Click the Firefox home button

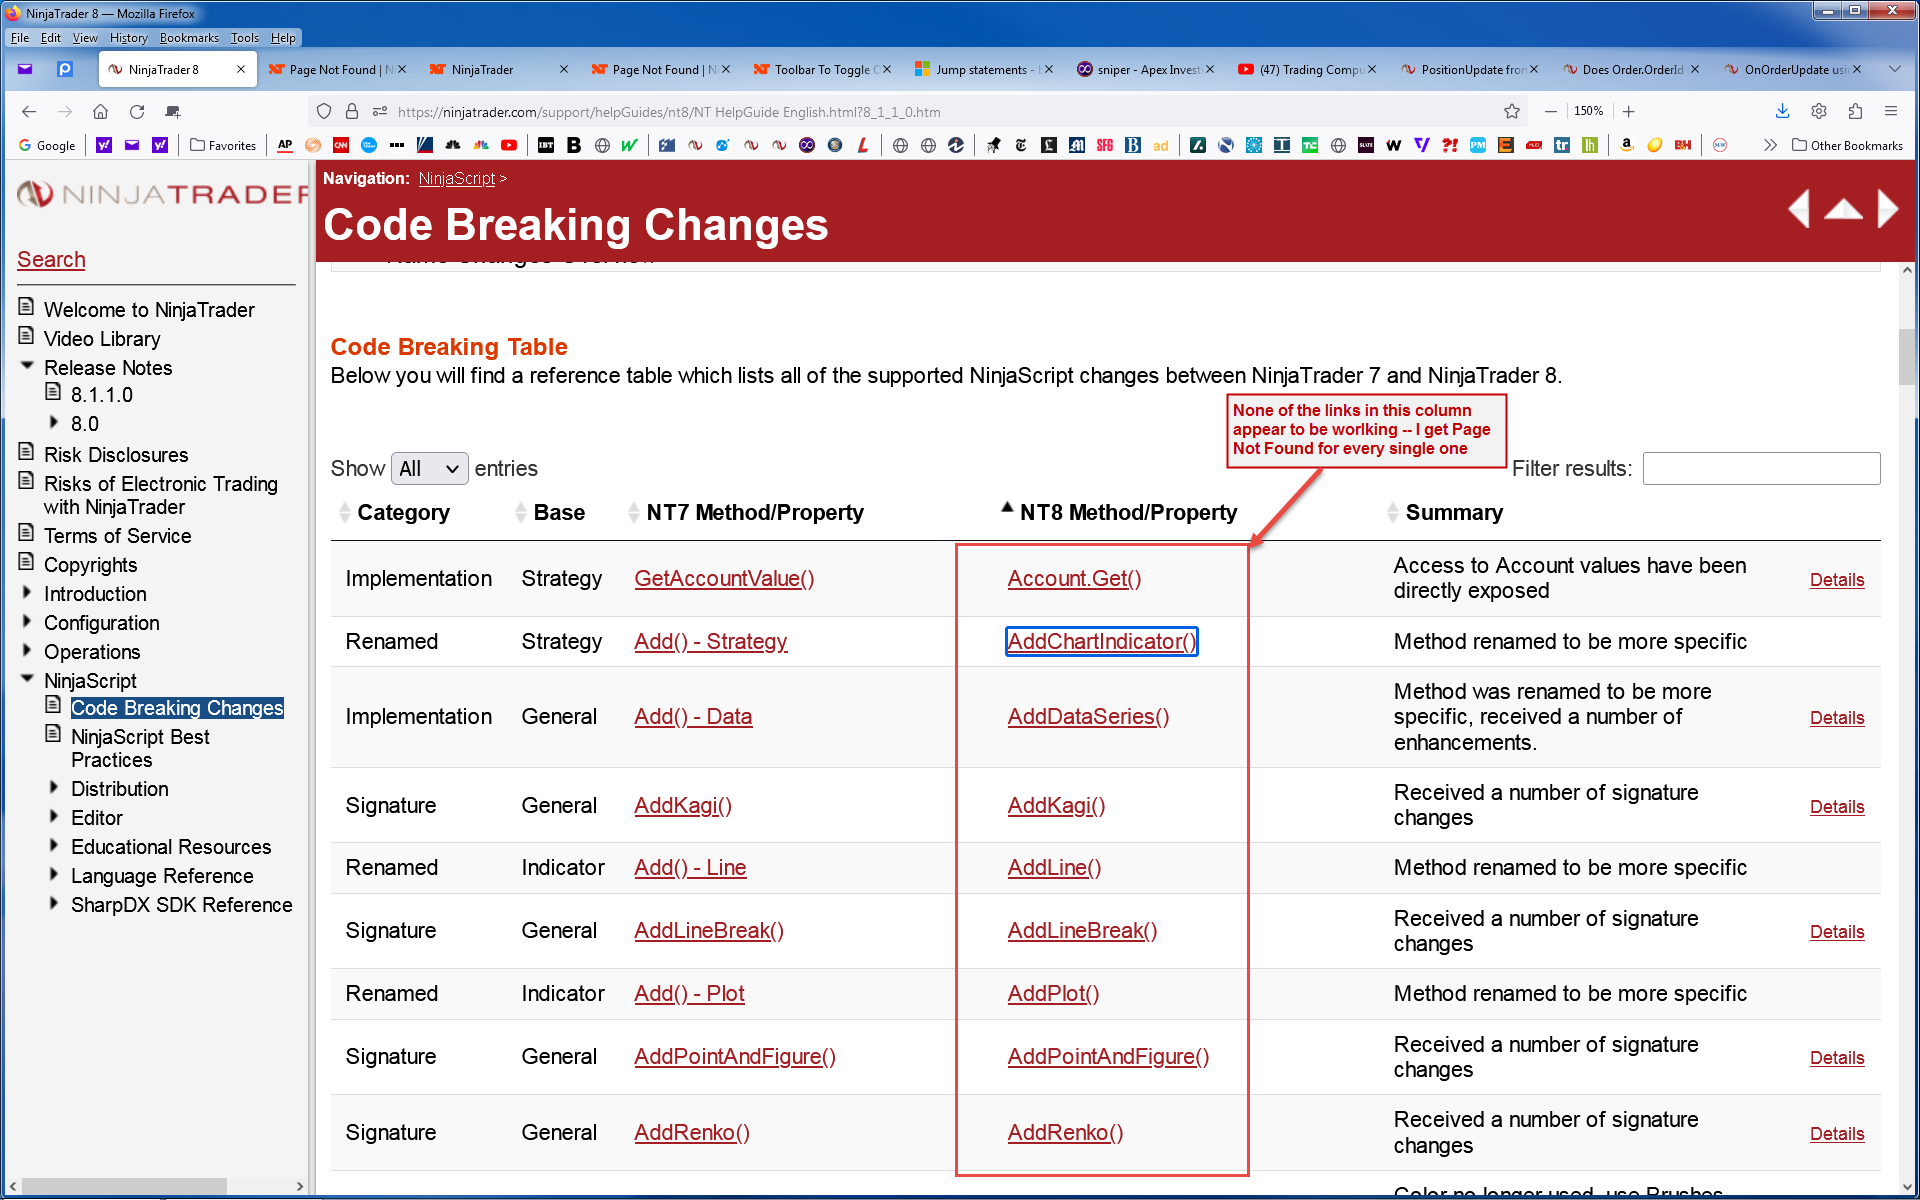(100, 111)
